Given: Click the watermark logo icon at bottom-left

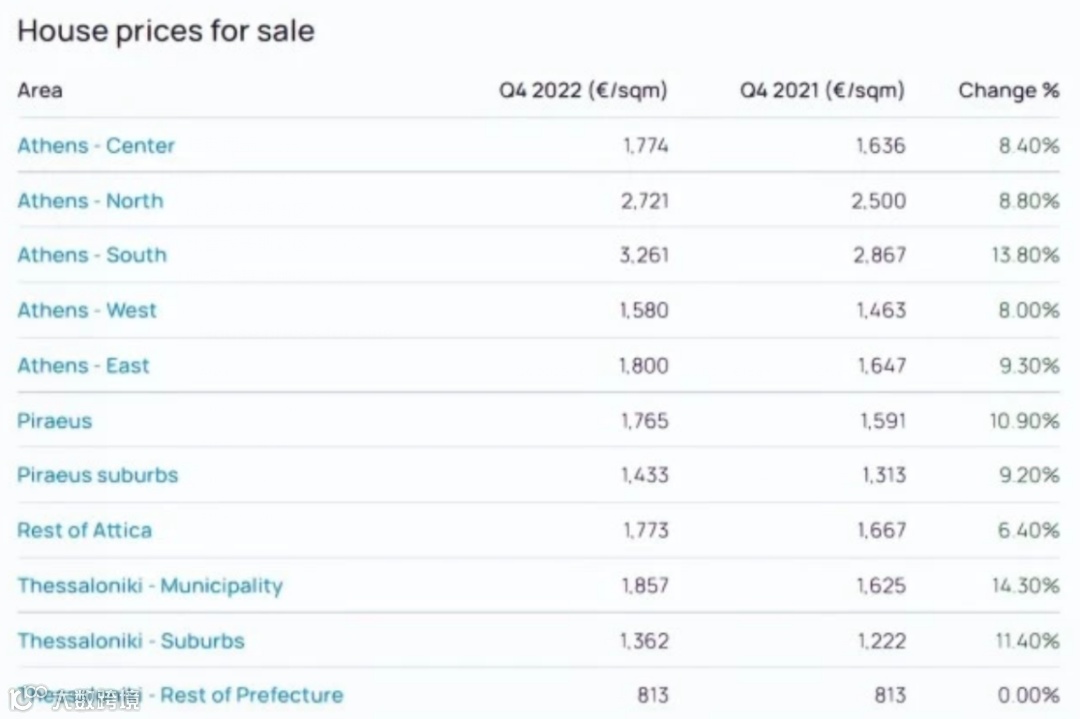Looking at the screenshot, I should coord(21,697).
